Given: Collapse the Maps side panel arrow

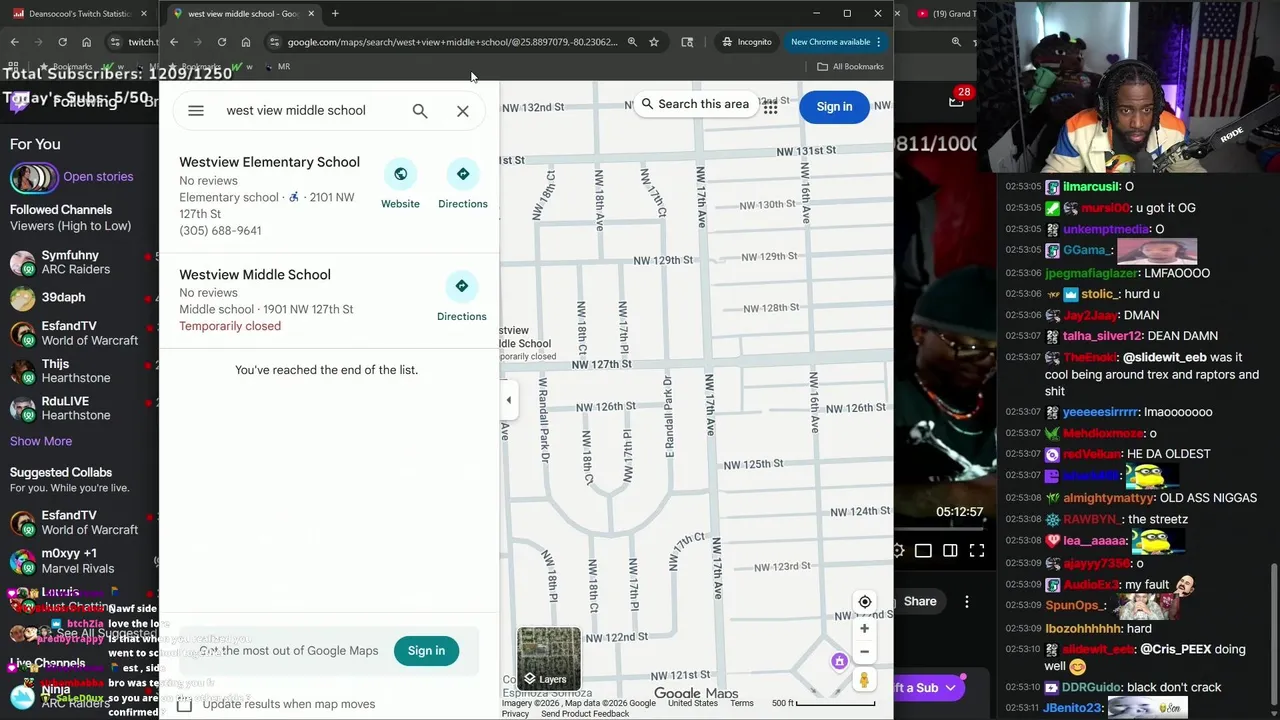Looking at the screenshot, I should coord(508,400).
